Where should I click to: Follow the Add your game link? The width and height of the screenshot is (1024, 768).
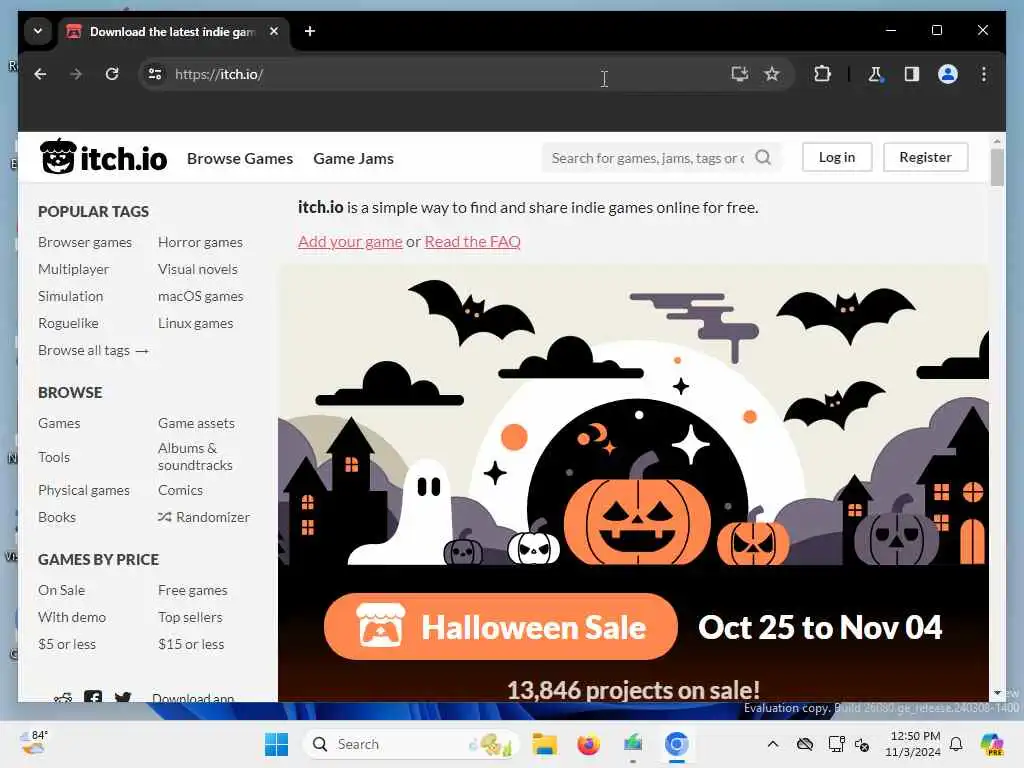click(350, 242)
